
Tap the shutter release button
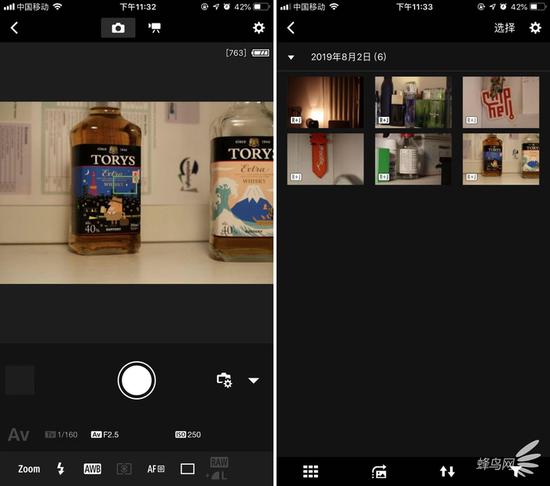pos(136,380)
